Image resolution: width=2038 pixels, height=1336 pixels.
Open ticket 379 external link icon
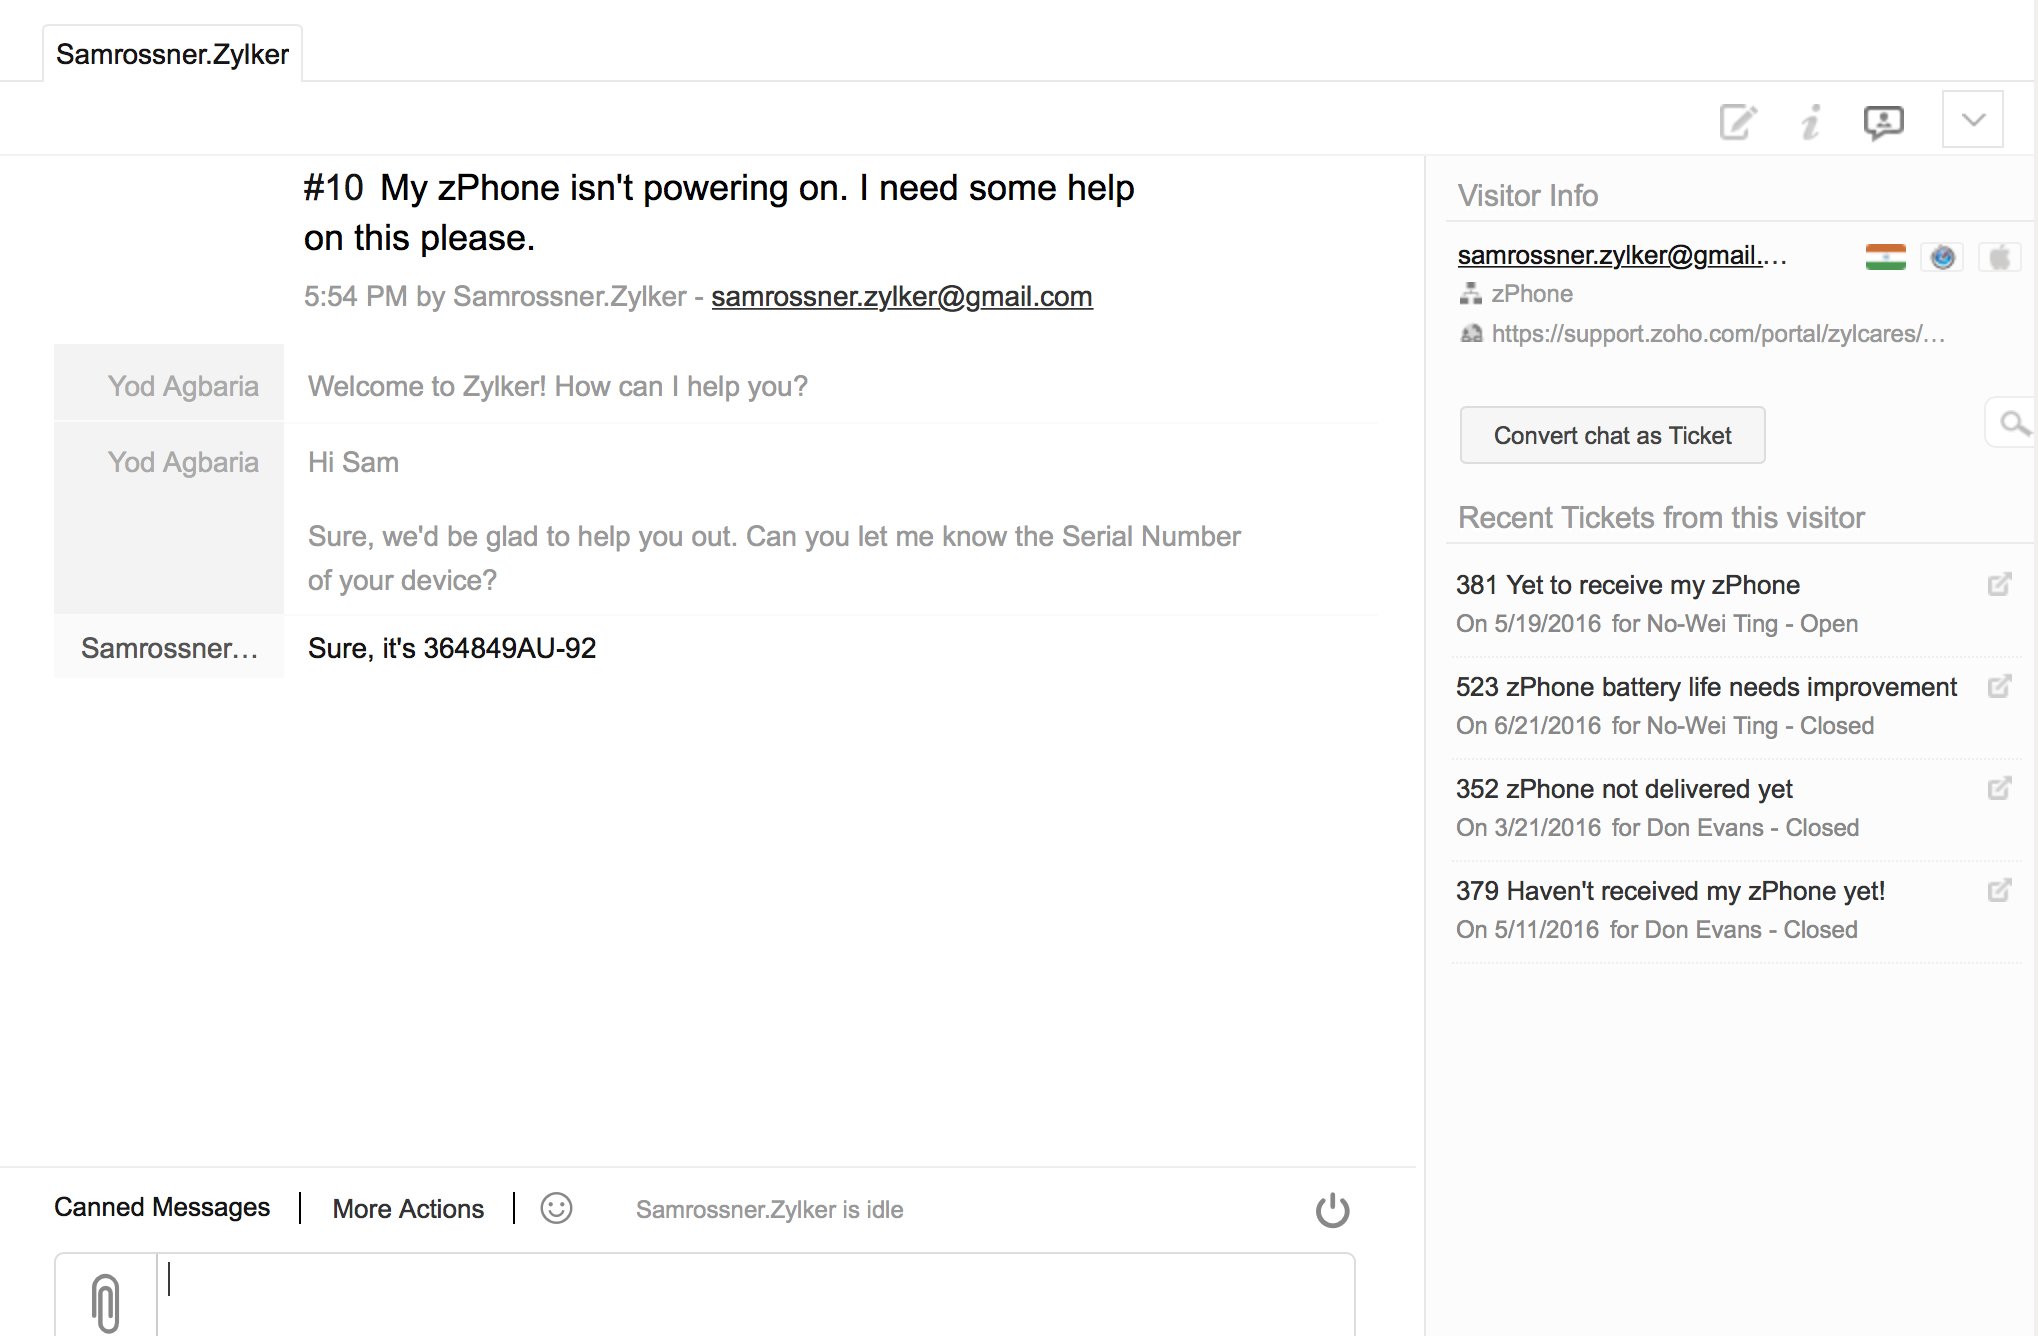coord(1999,891)
